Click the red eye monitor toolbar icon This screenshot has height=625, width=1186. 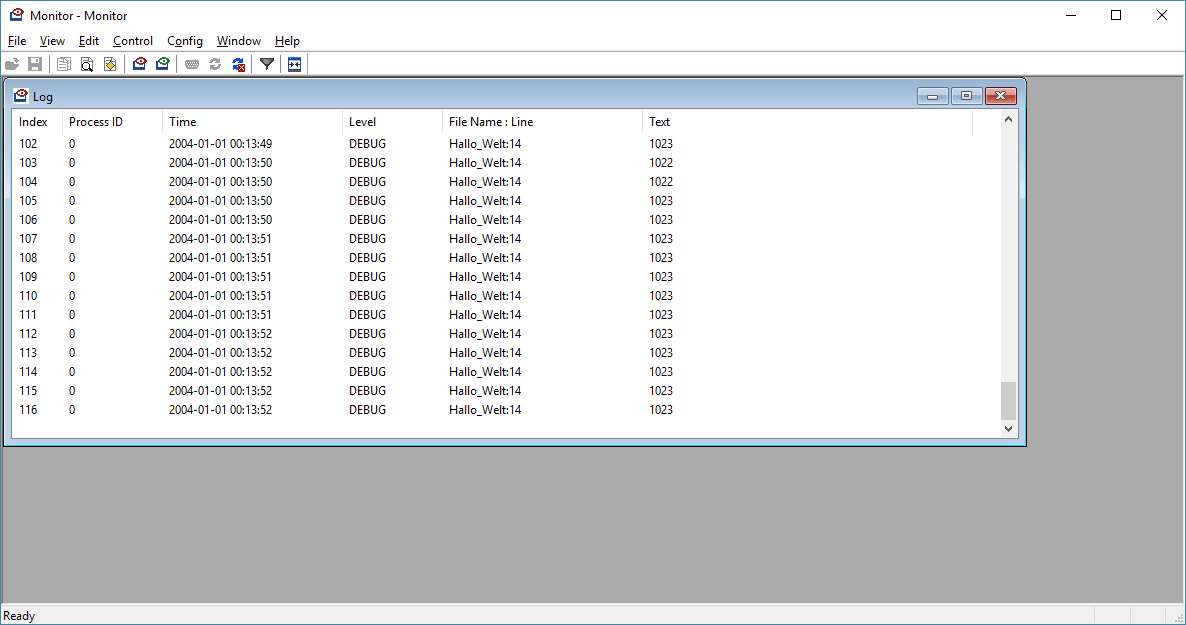(x=139, y=64)
